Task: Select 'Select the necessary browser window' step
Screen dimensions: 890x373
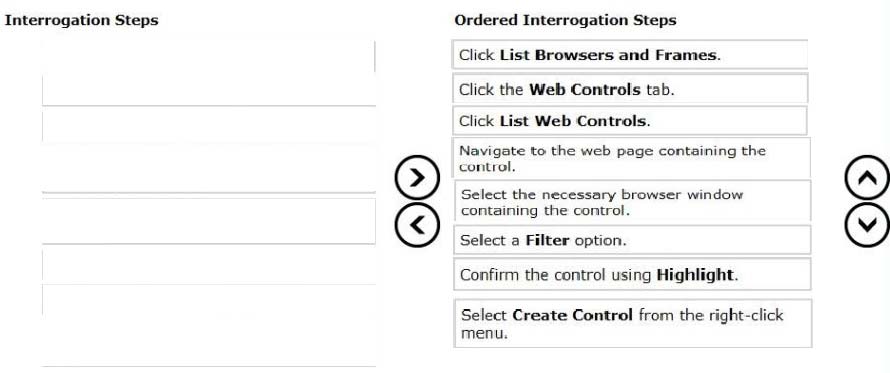Action: point(632,202)
